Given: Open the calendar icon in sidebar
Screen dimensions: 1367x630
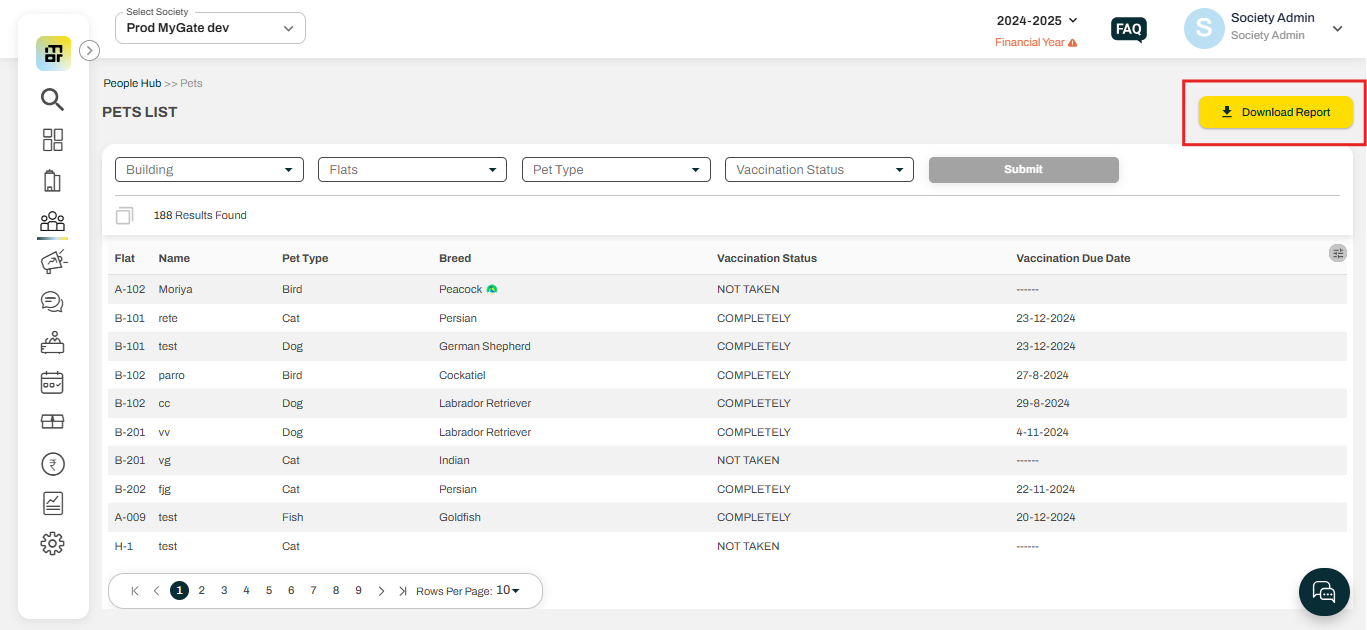Looking at the screenshot, I should (x=52, y=382).
